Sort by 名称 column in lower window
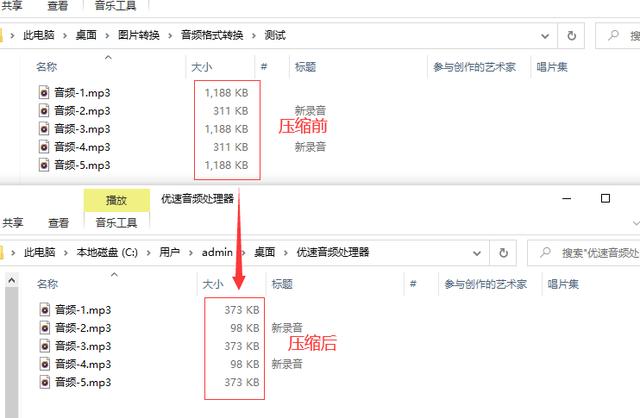 47,284
